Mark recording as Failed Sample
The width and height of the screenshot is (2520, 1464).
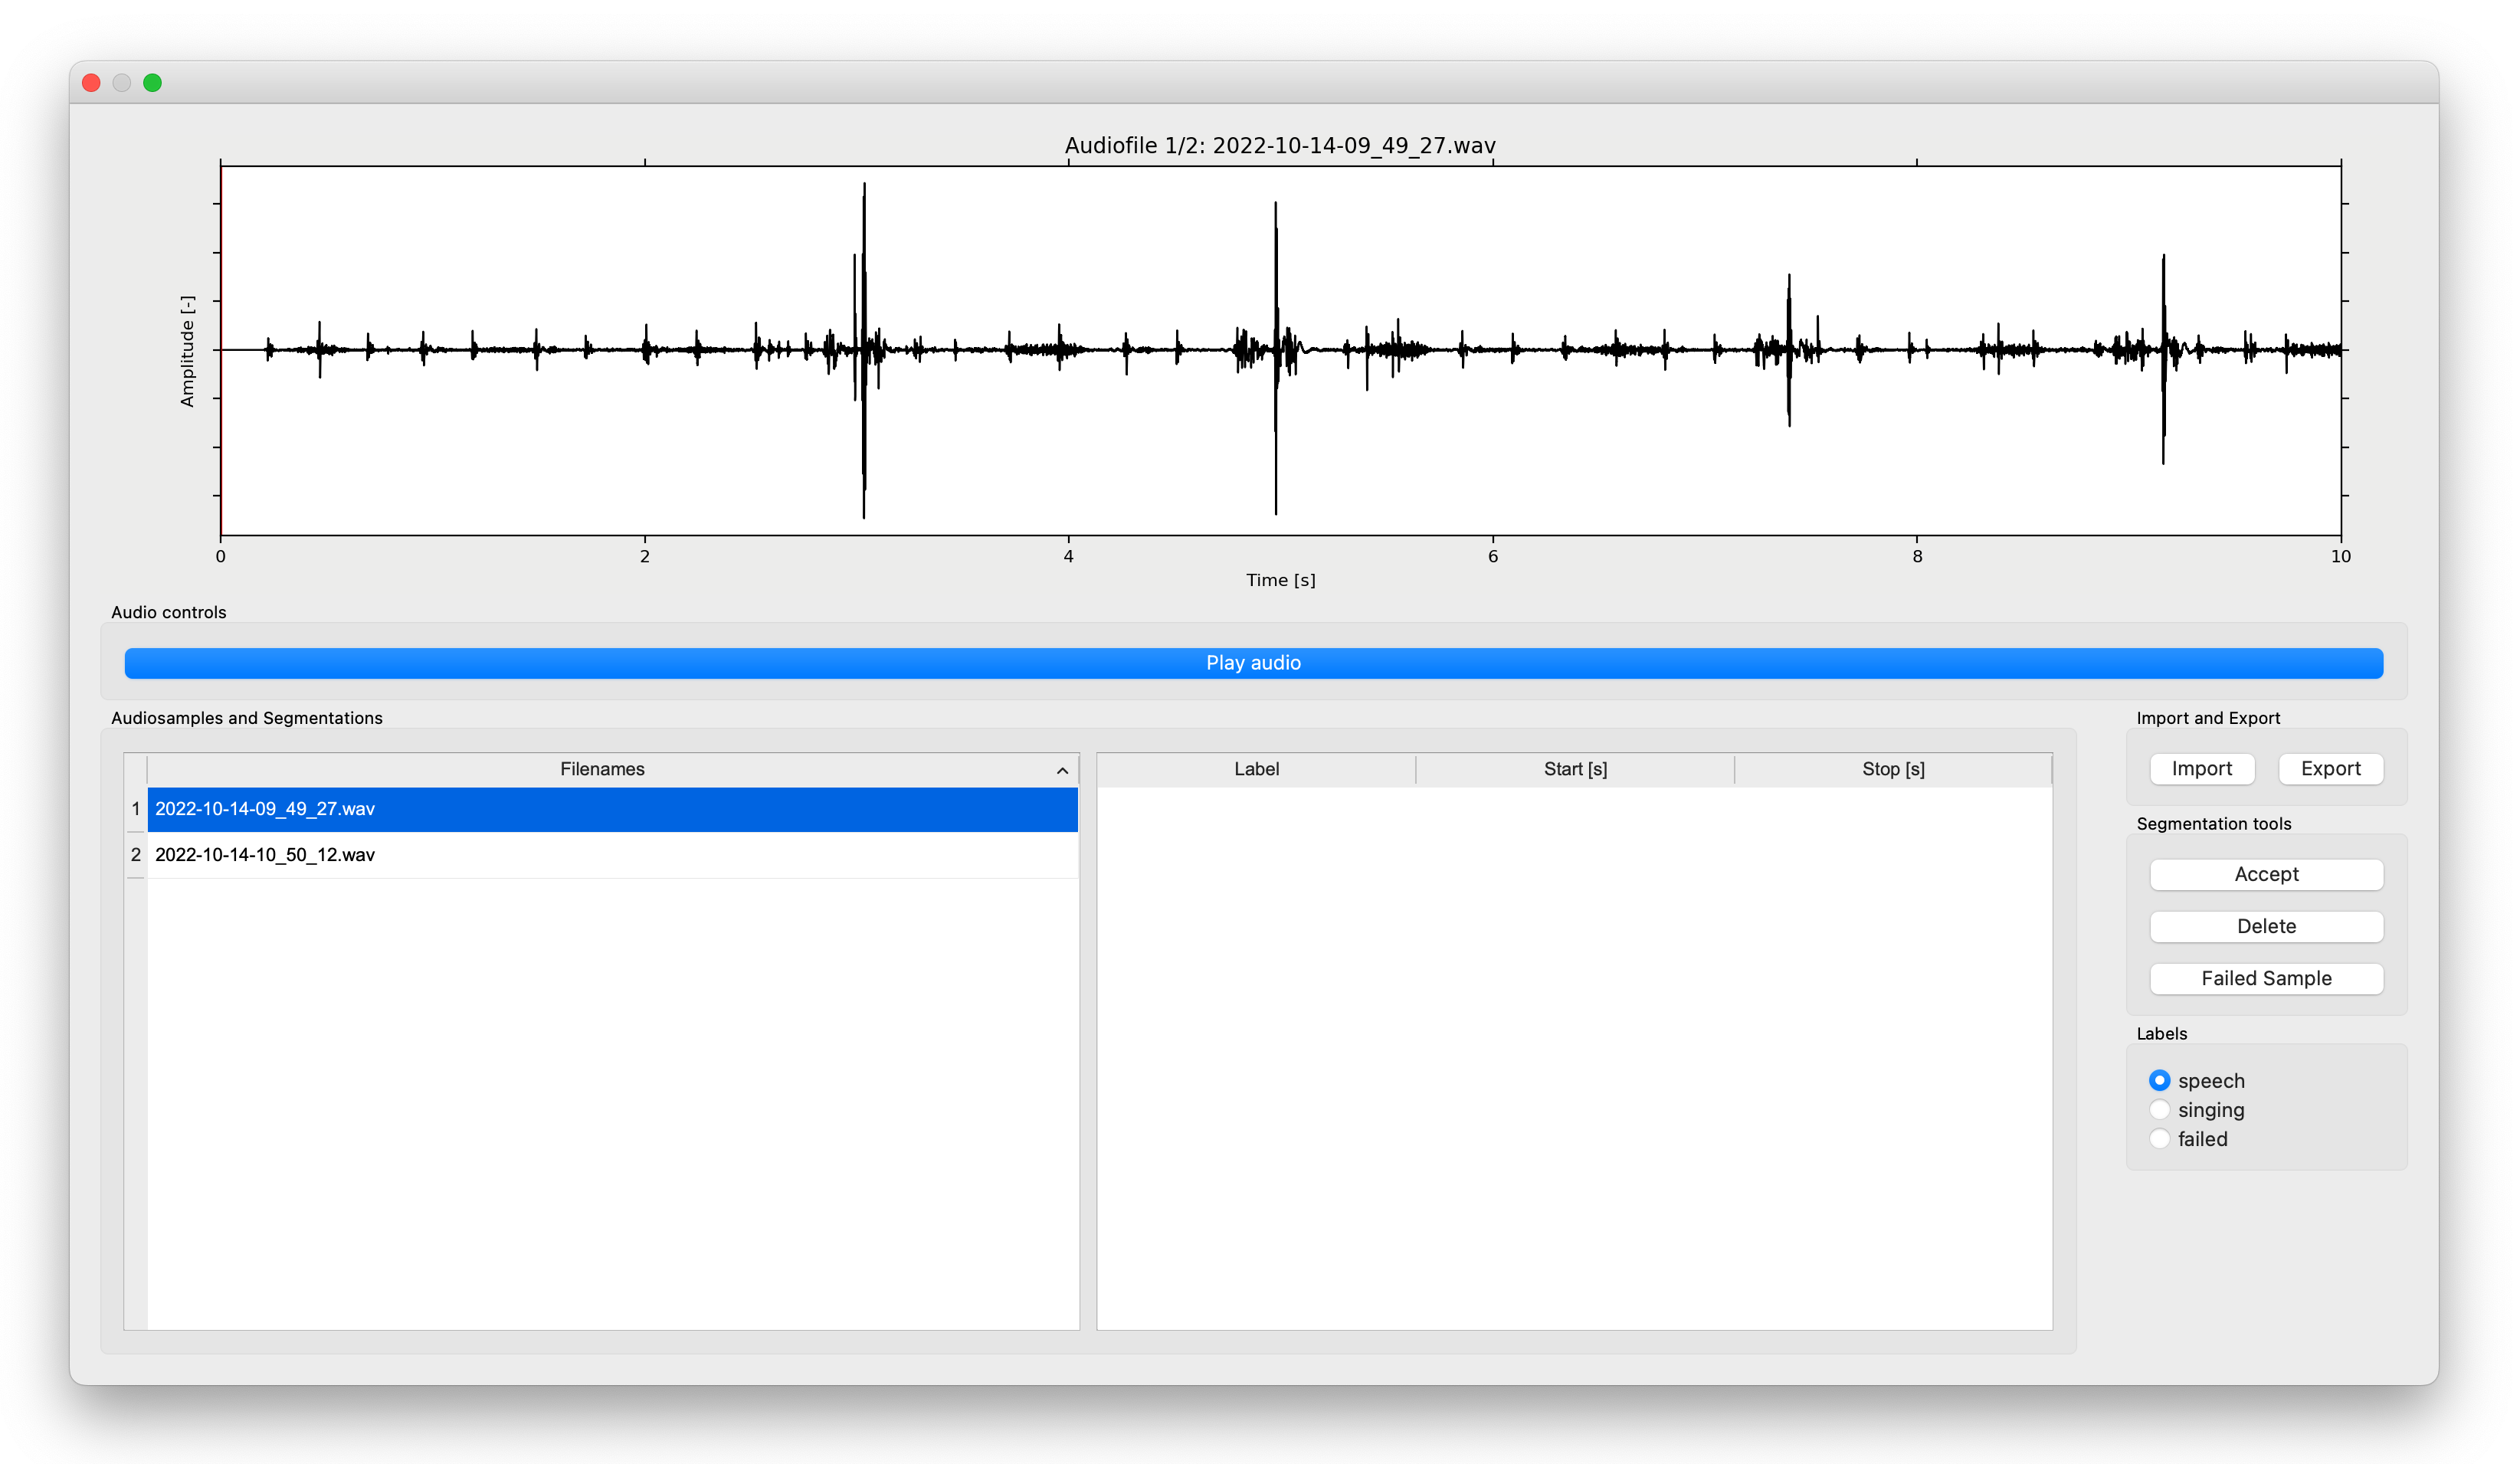pos(2265,978)
